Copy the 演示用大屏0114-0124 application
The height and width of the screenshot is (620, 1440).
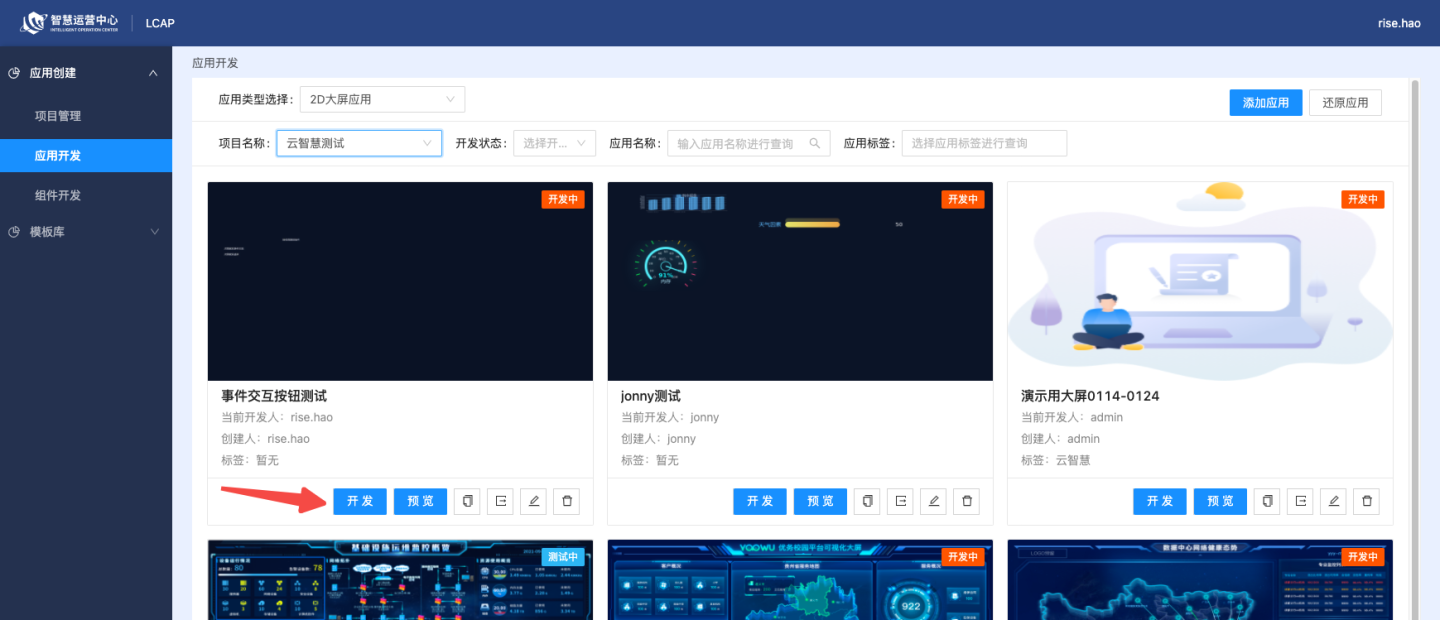(x=1267, y=501)
